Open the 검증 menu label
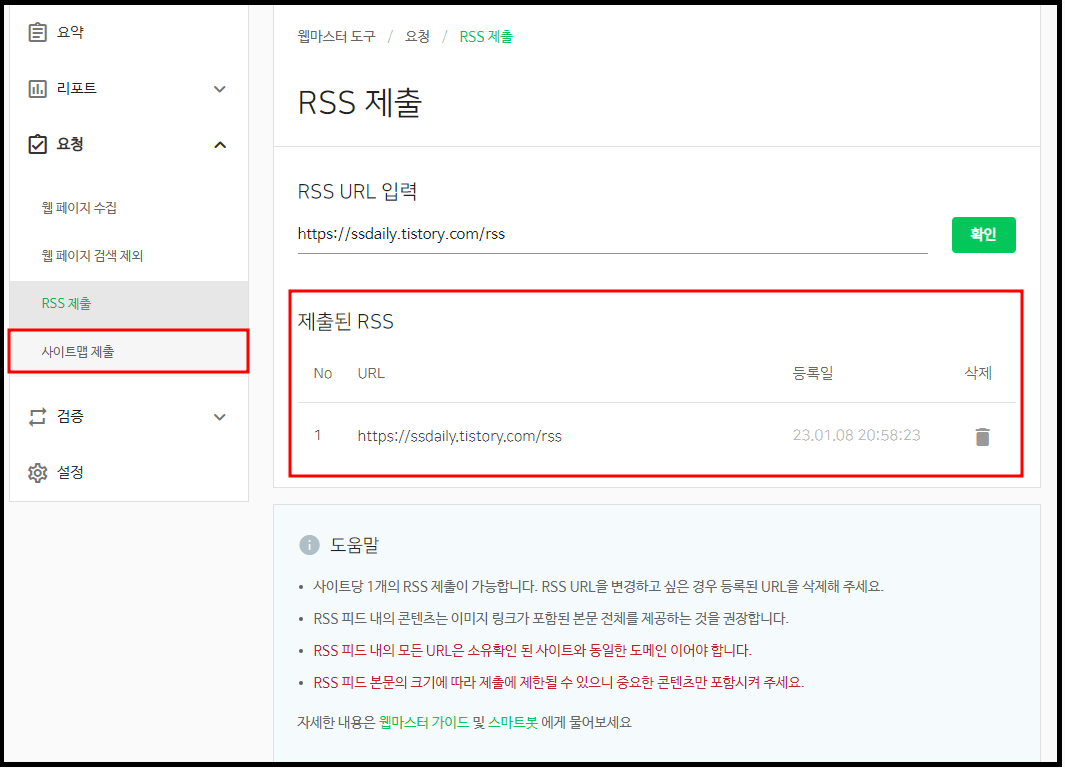1065x768 pixels. point(70,416)
